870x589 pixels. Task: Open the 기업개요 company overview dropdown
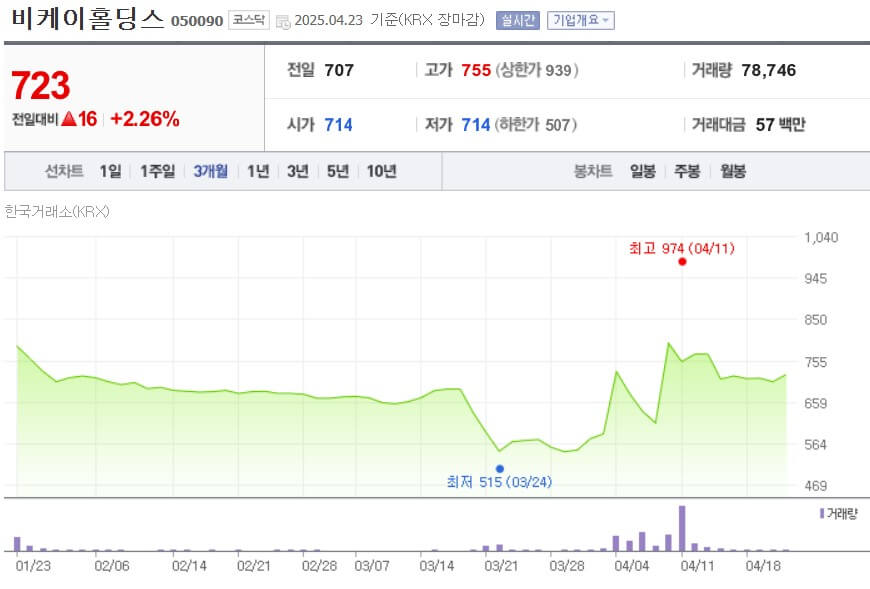(x=580, y=19)
